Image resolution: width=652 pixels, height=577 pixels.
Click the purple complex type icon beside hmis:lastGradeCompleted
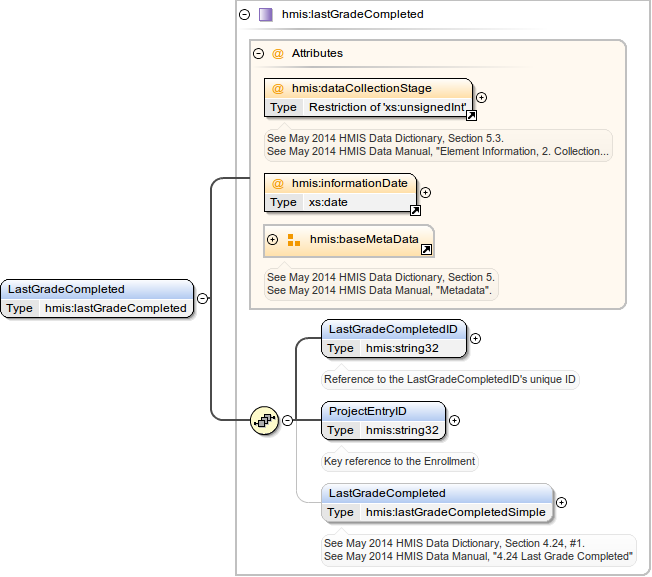265,15
